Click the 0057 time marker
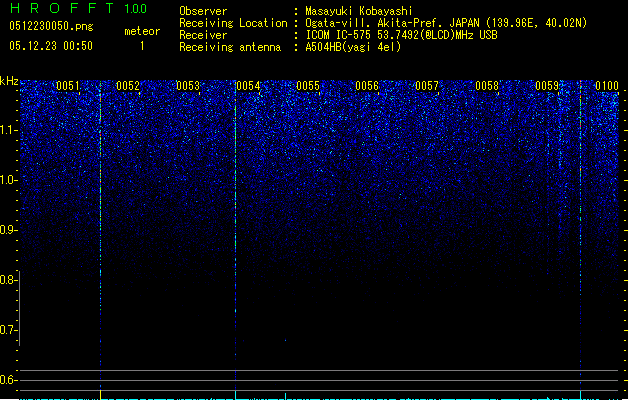Image resolution: width=629 pixels, height=400 pixels. pos(427,86)
